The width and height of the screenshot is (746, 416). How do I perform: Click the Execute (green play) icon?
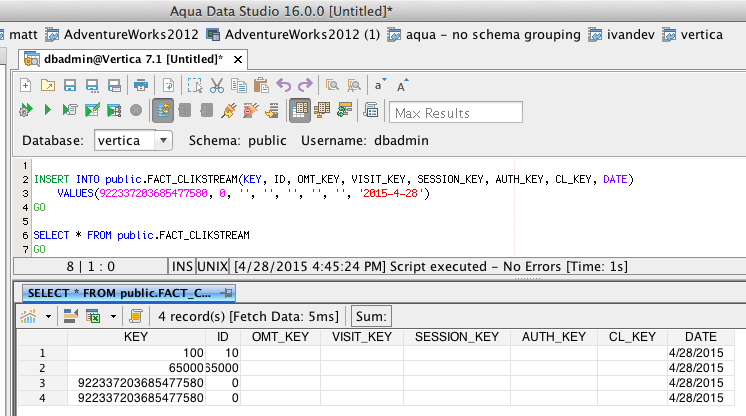coord(47,110)
